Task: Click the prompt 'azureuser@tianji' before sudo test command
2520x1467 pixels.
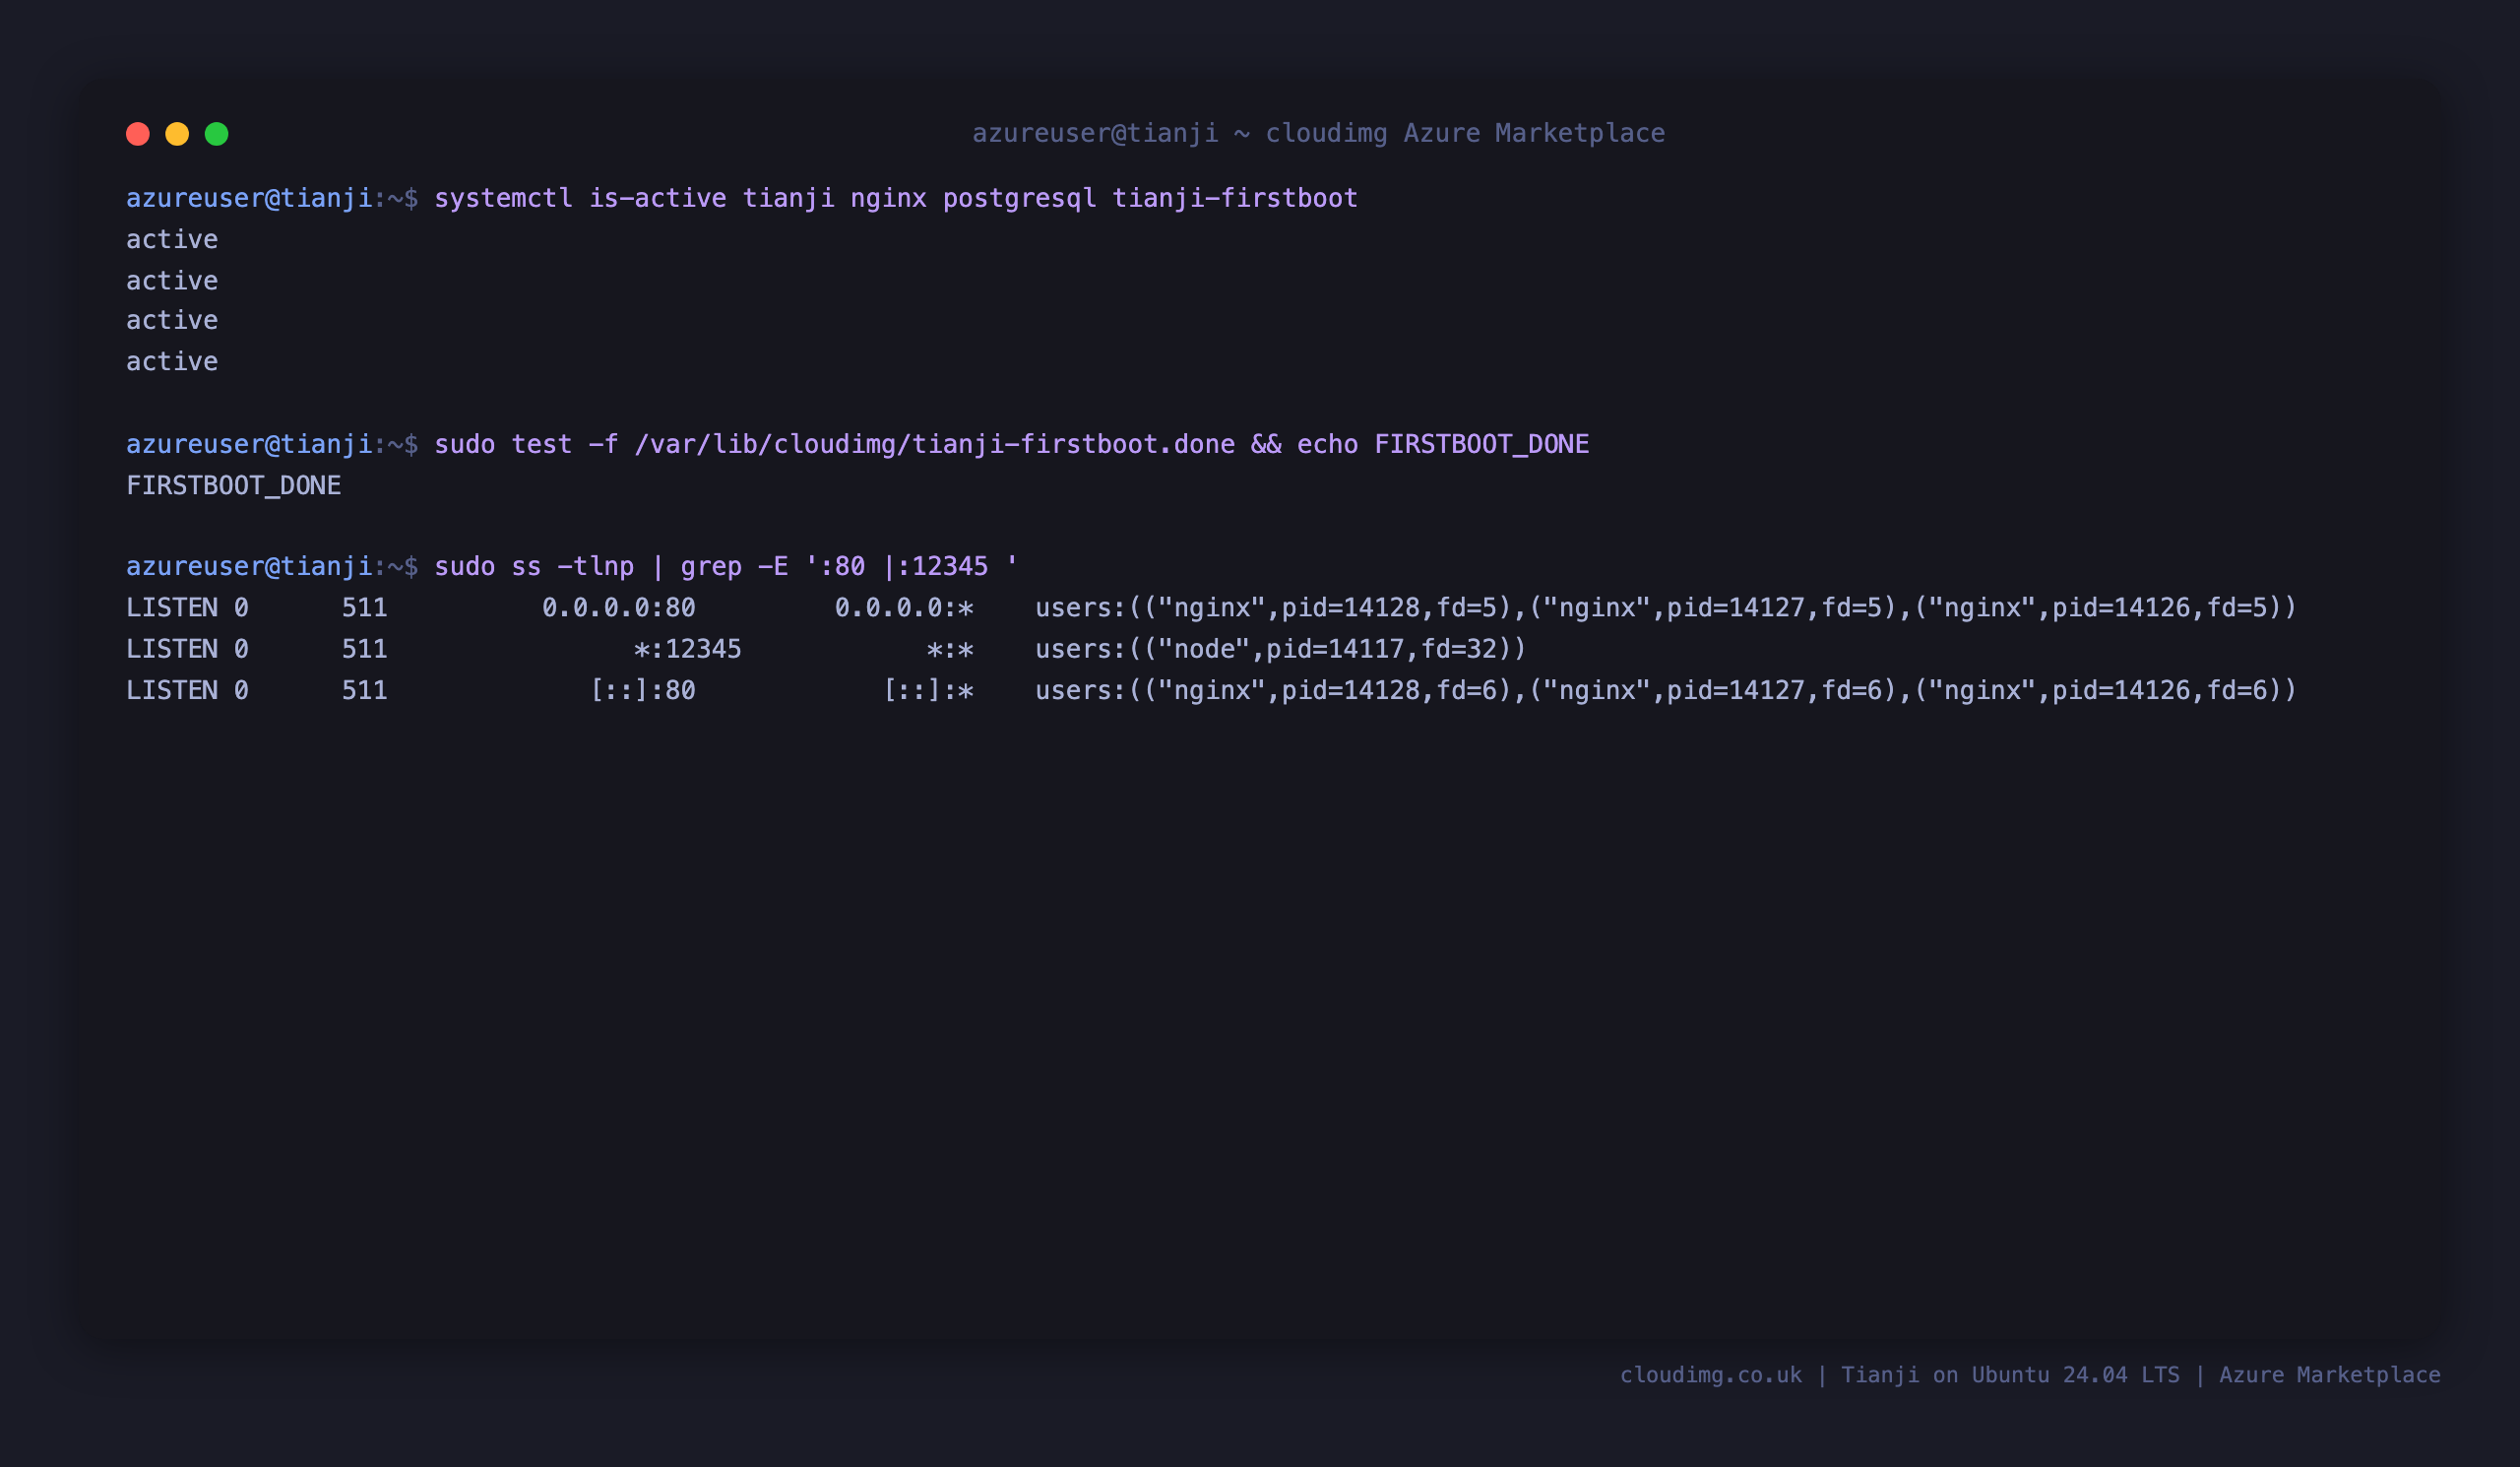Action: 250,444
